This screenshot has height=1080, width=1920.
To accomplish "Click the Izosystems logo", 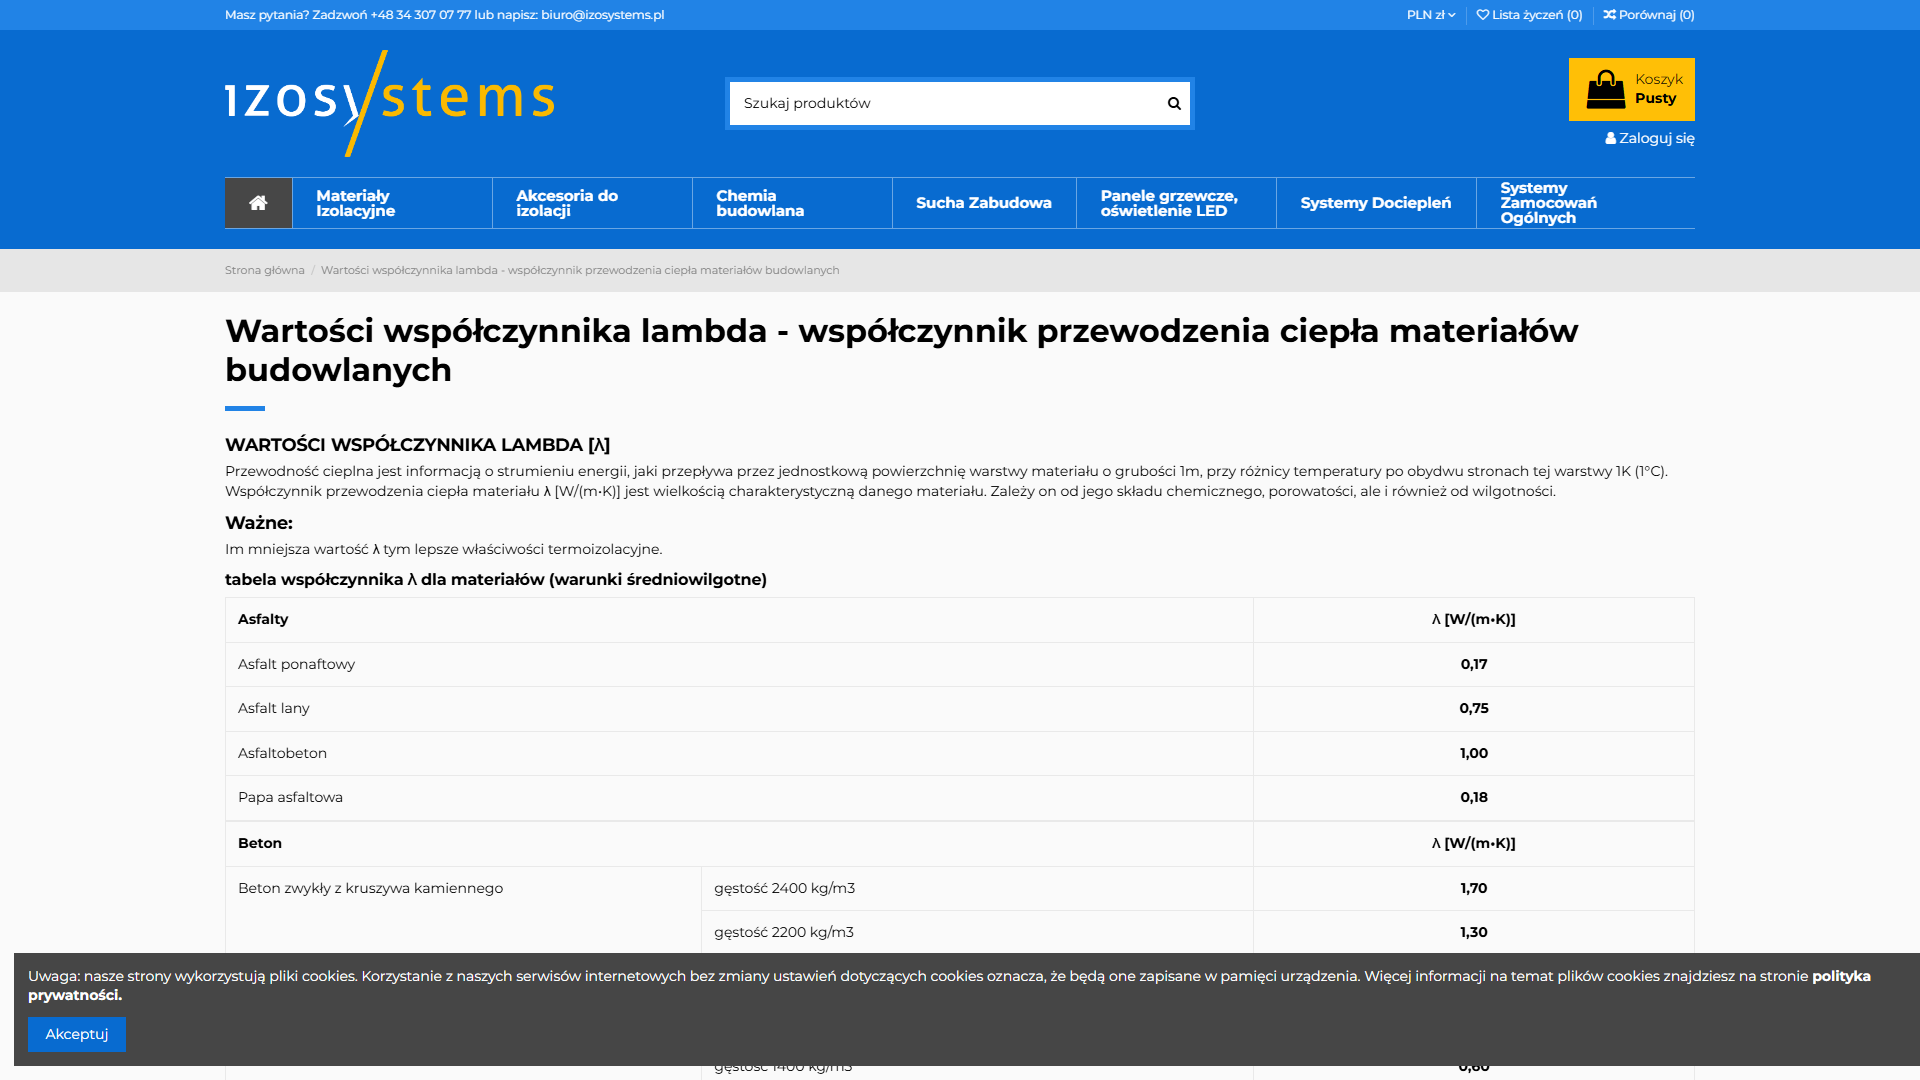I will [x=390, y=102].
